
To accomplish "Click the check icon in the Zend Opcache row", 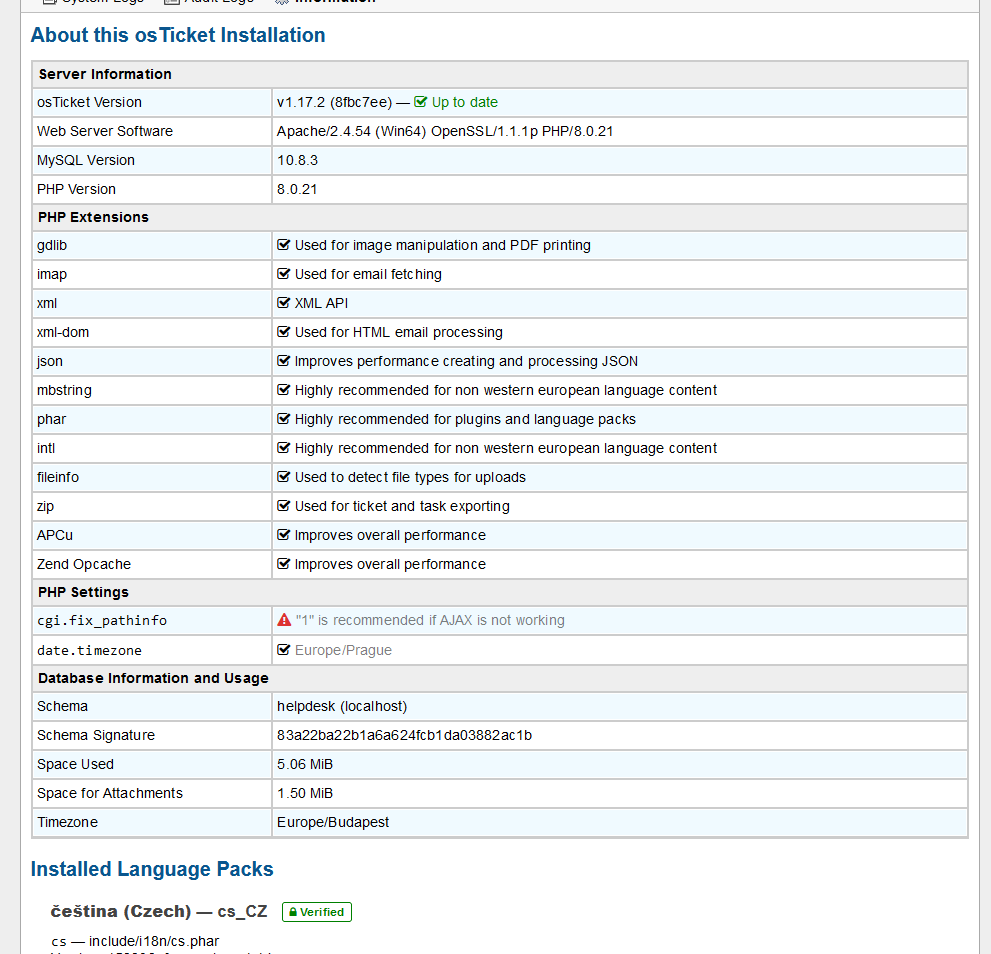I will [x=284, y=564].
